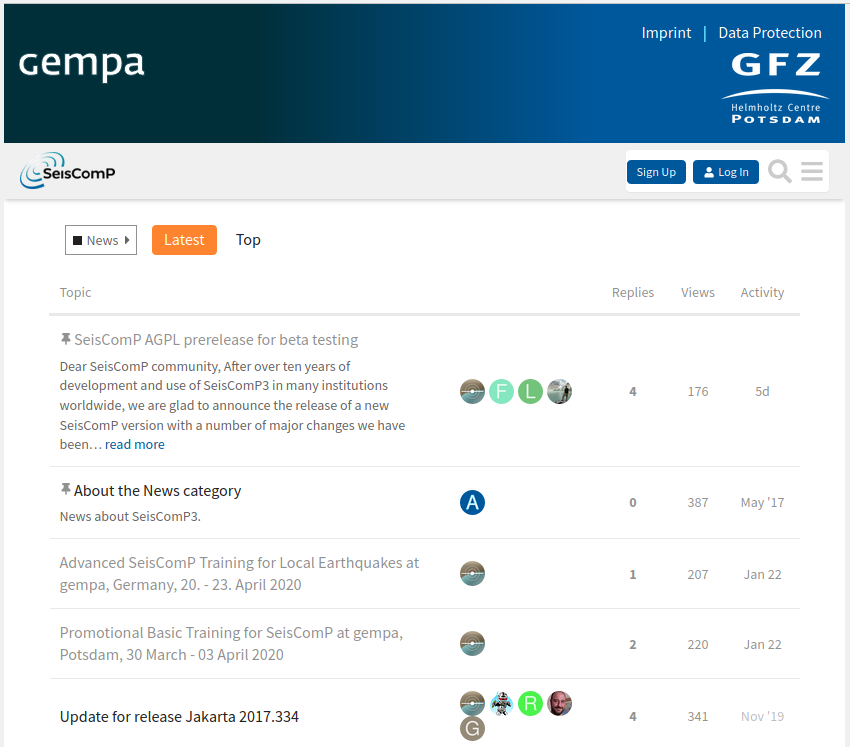
Task: Click the green 'R' user avatar
Action: click(530, 703)
